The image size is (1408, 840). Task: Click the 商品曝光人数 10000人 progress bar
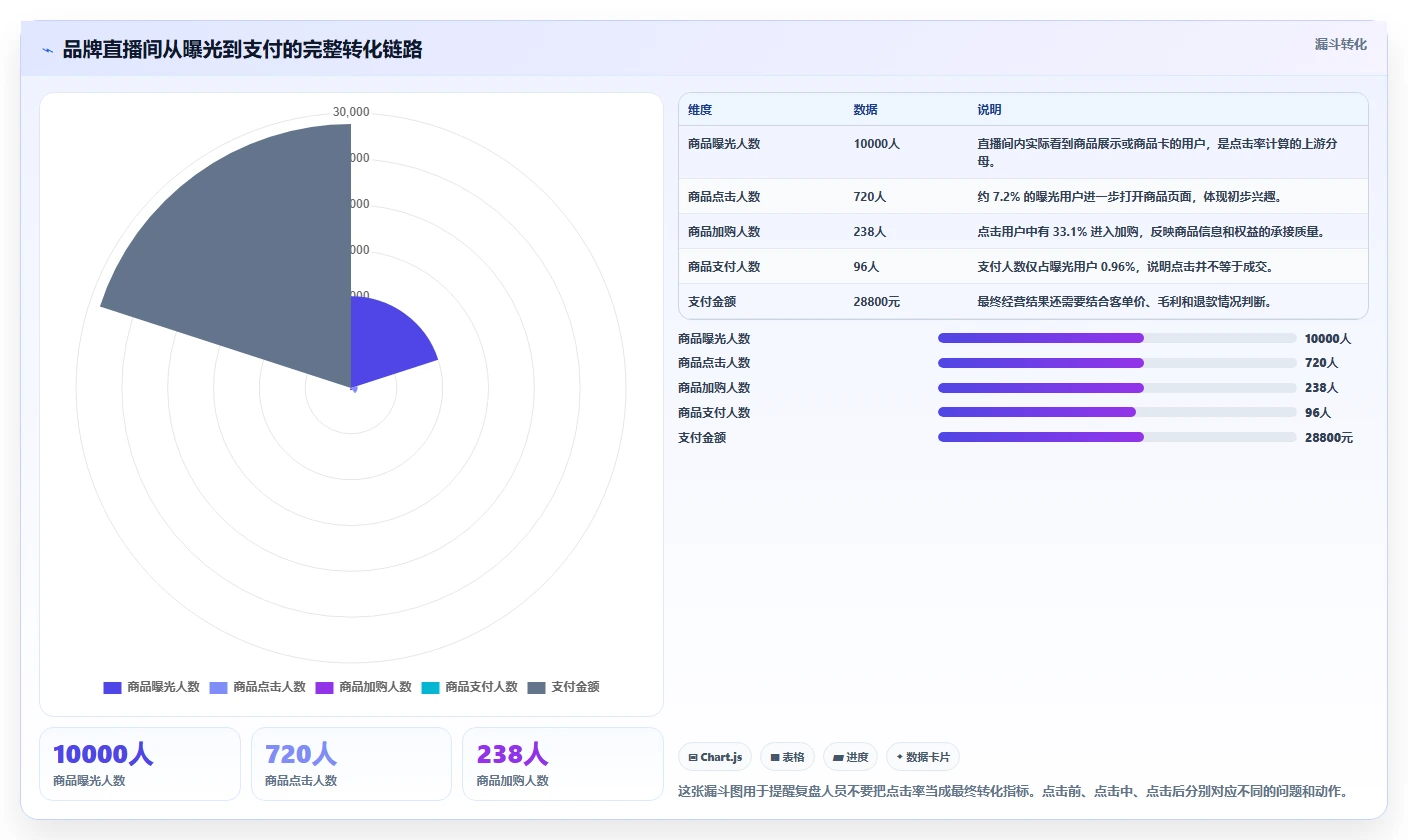(x=1117, y=338)
